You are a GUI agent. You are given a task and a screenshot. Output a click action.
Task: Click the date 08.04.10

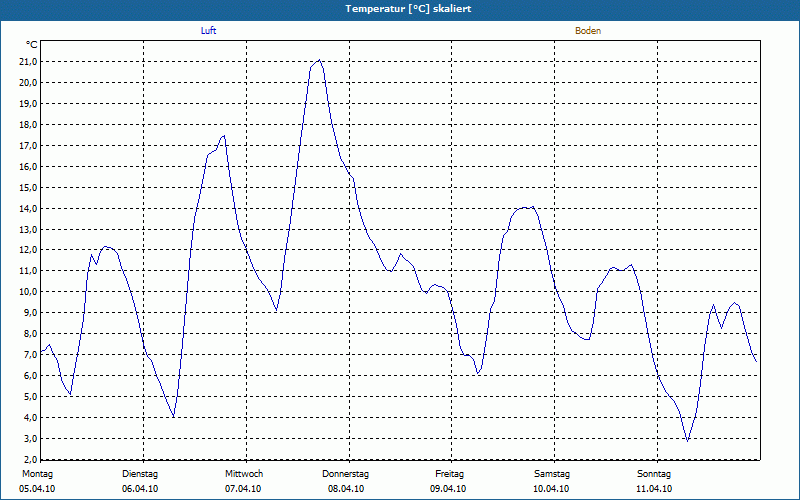point(346,489)
